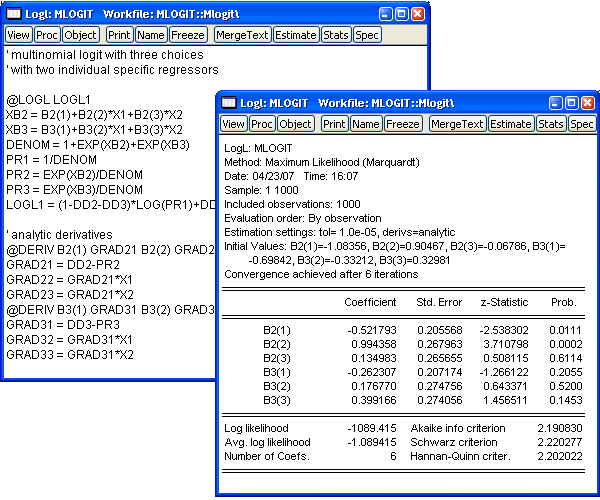Click the @LOGL LOGL1 line in the specification text

pyautogui.click(x=49, y=100)
